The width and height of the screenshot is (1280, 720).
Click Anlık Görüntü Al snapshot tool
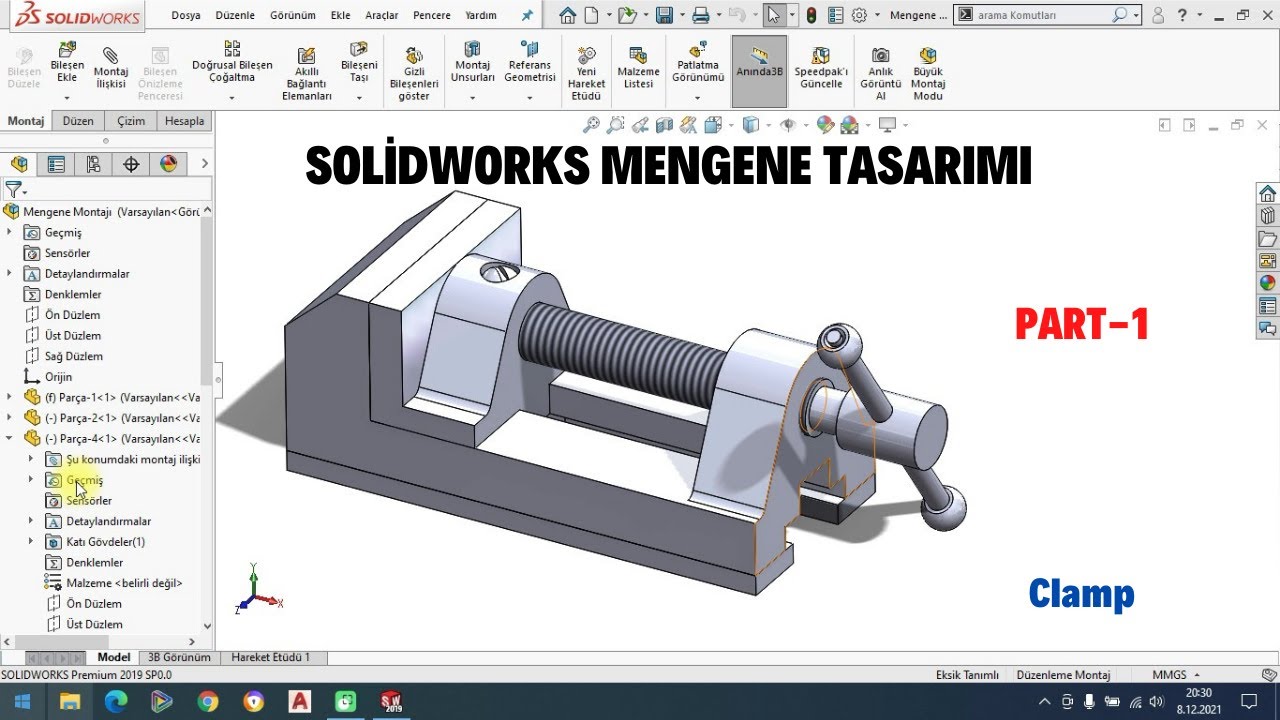(880, 73)
